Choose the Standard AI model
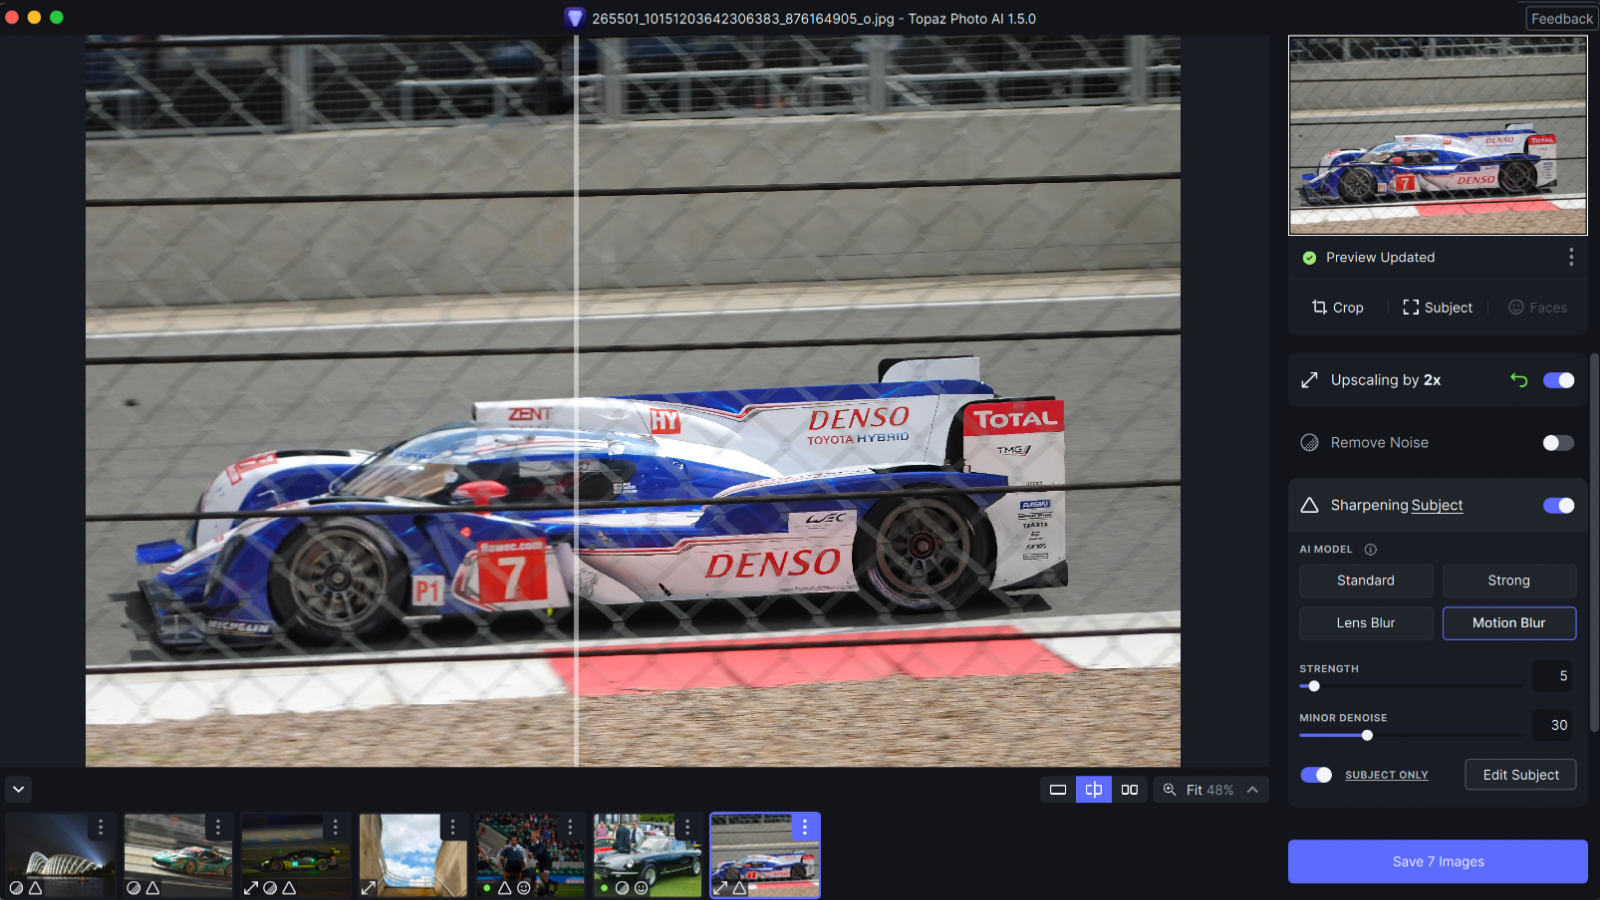Viewport: 1600px width, 900px height. 1366,581
